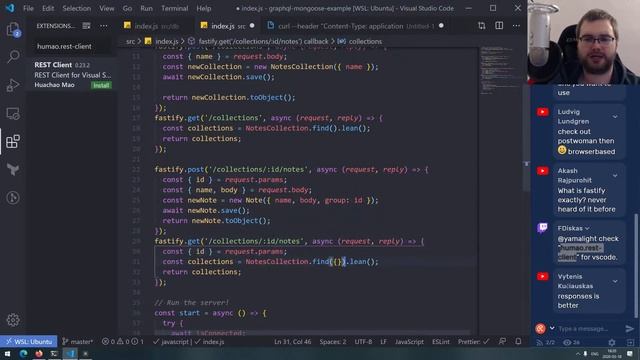Open Extensions panel more actions ellipsis
This screenshot has height=360, width=640.
(104, 26)
